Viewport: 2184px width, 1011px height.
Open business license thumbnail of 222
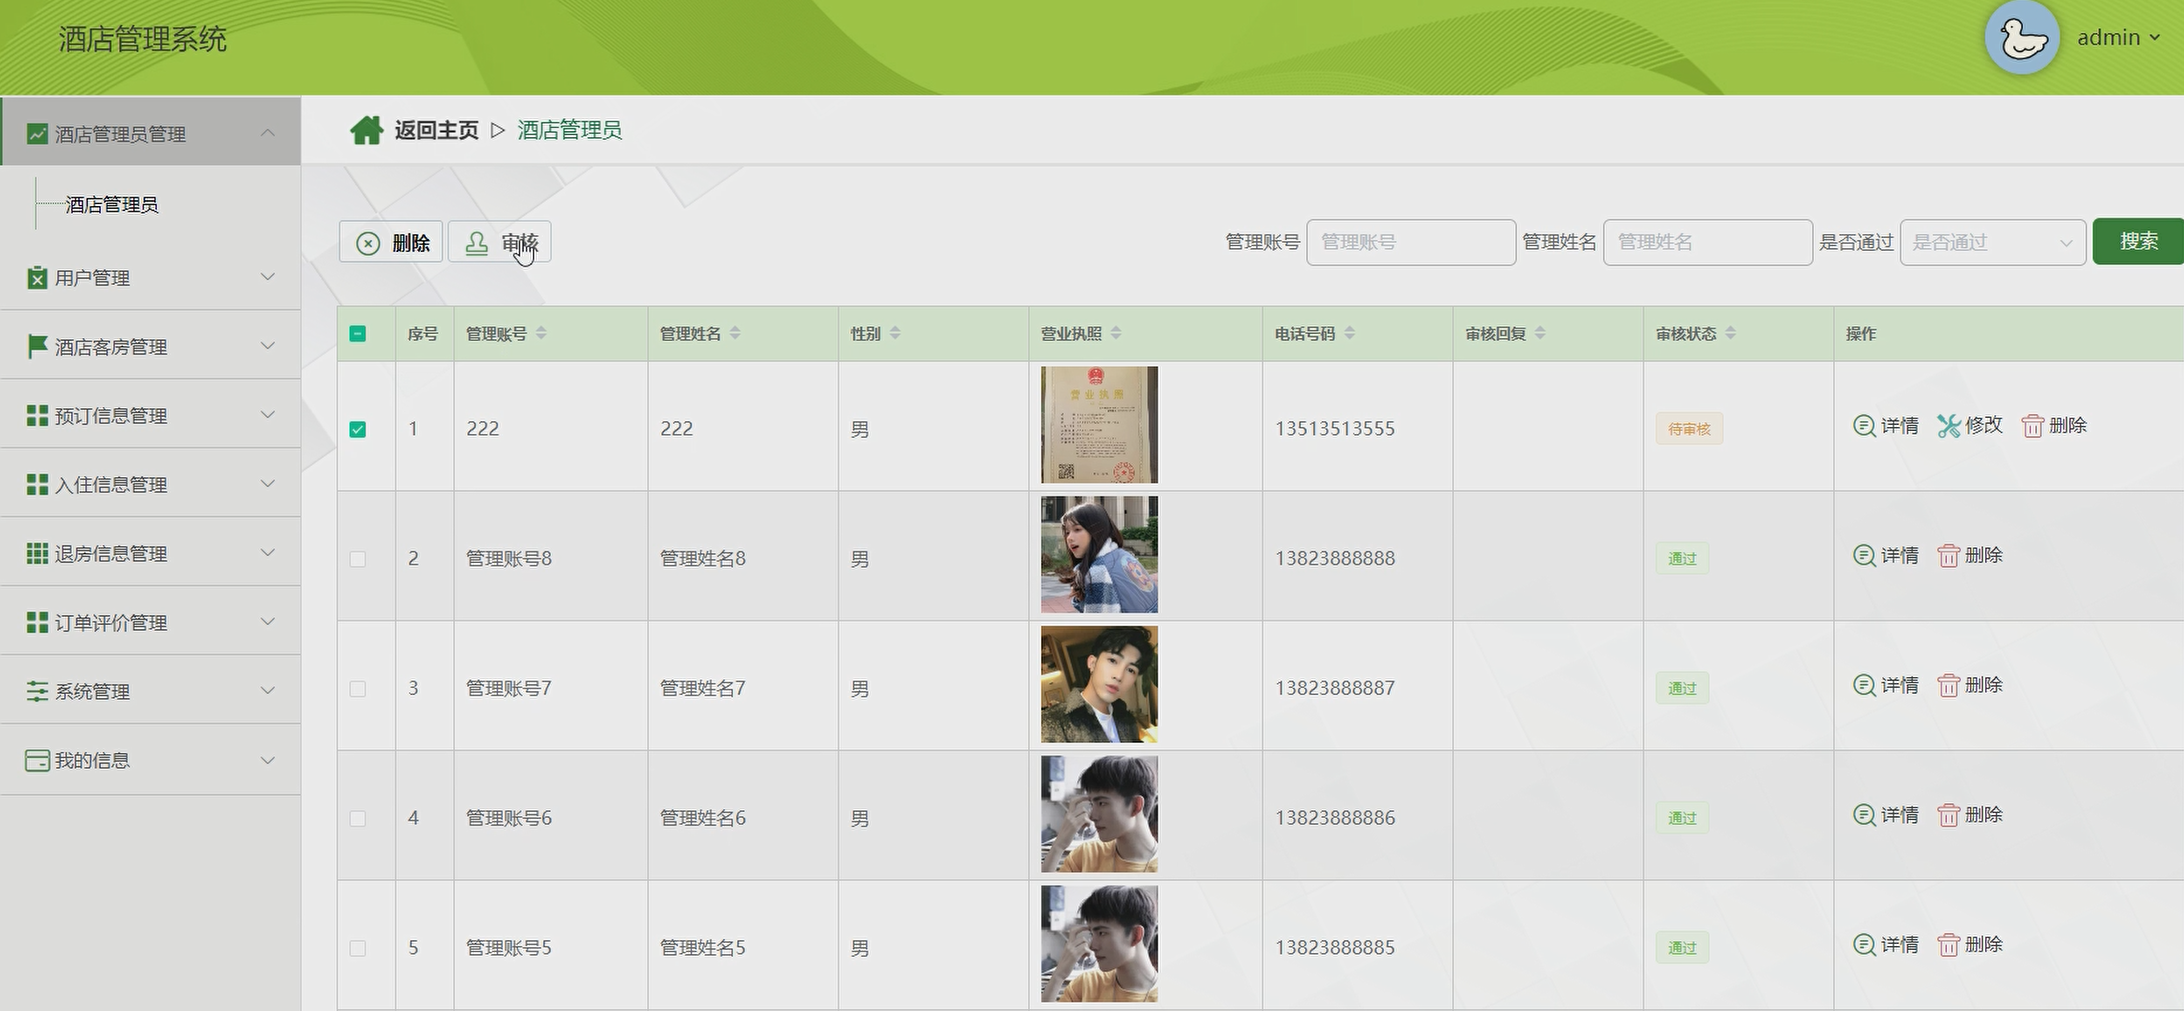[1099, 425]
